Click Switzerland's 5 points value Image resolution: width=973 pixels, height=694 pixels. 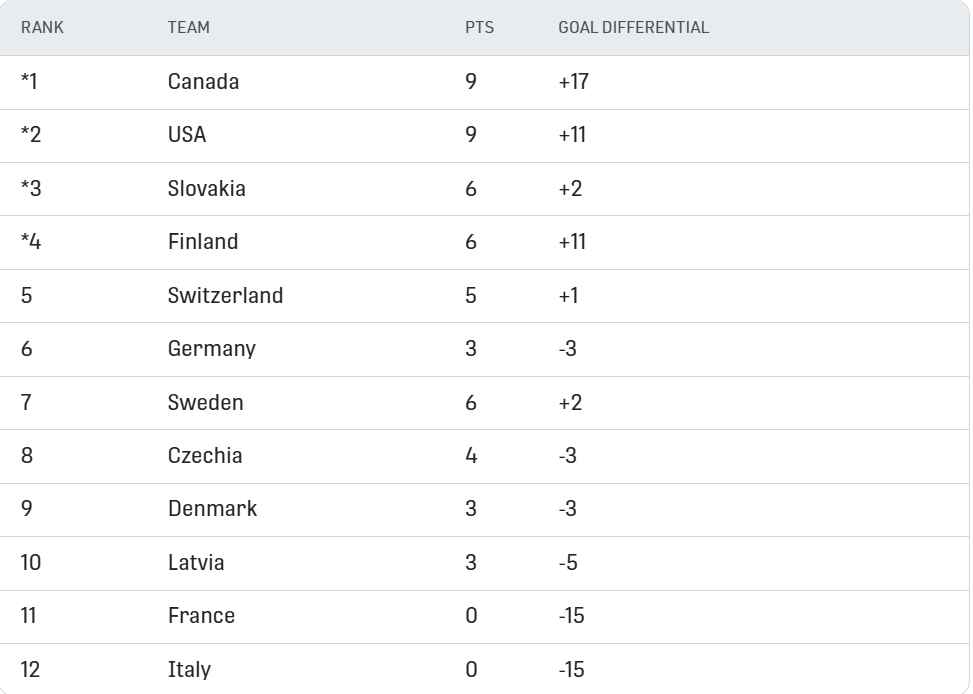tap(471, 296)
